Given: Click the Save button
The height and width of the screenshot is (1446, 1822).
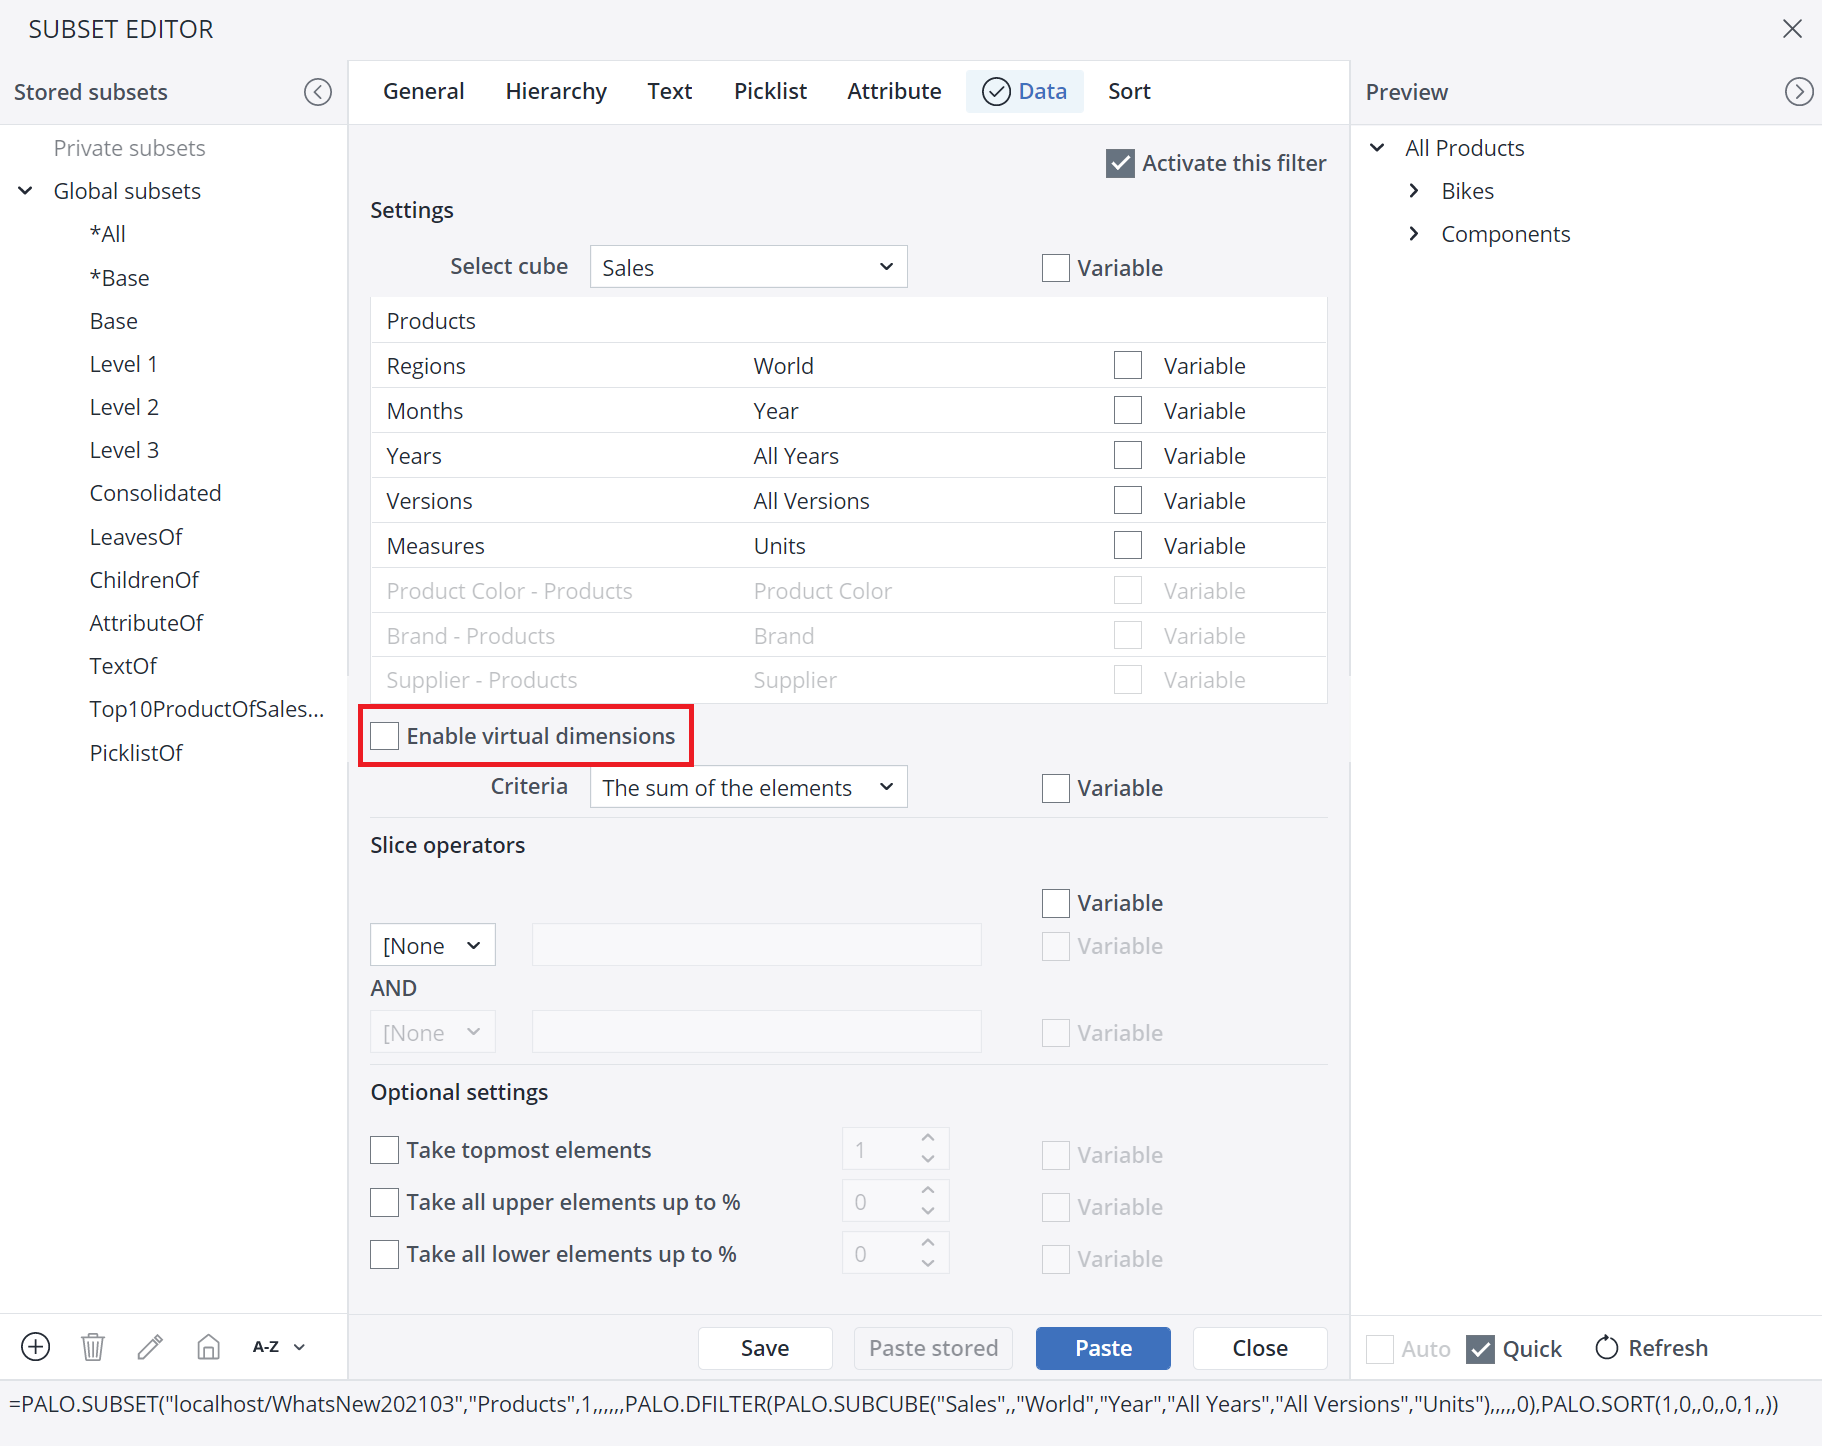Looking at the screenshot, I should click(x=765, y=1348).
